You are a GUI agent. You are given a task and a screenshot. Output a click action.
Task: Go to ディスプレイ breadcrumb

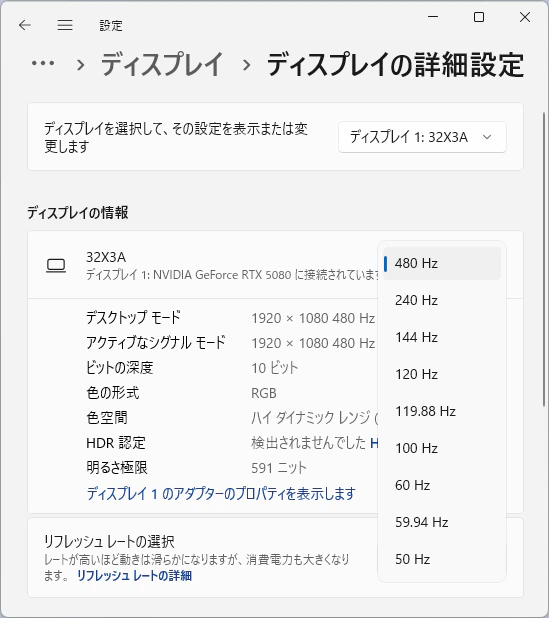point(162,64)
